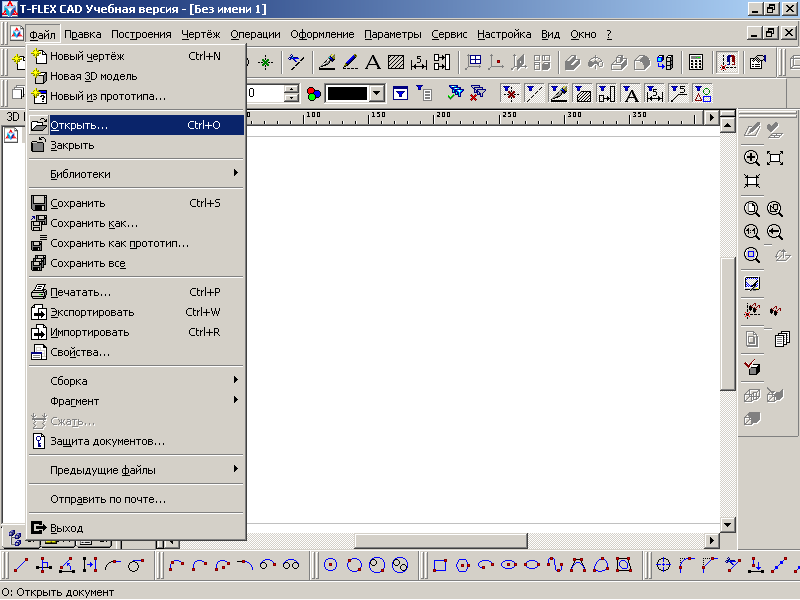Image resolution: width=800 pixels, height=600 pixels.
Task: Click the horizontal scrollbar thumb
Action: tap(441, 540)
